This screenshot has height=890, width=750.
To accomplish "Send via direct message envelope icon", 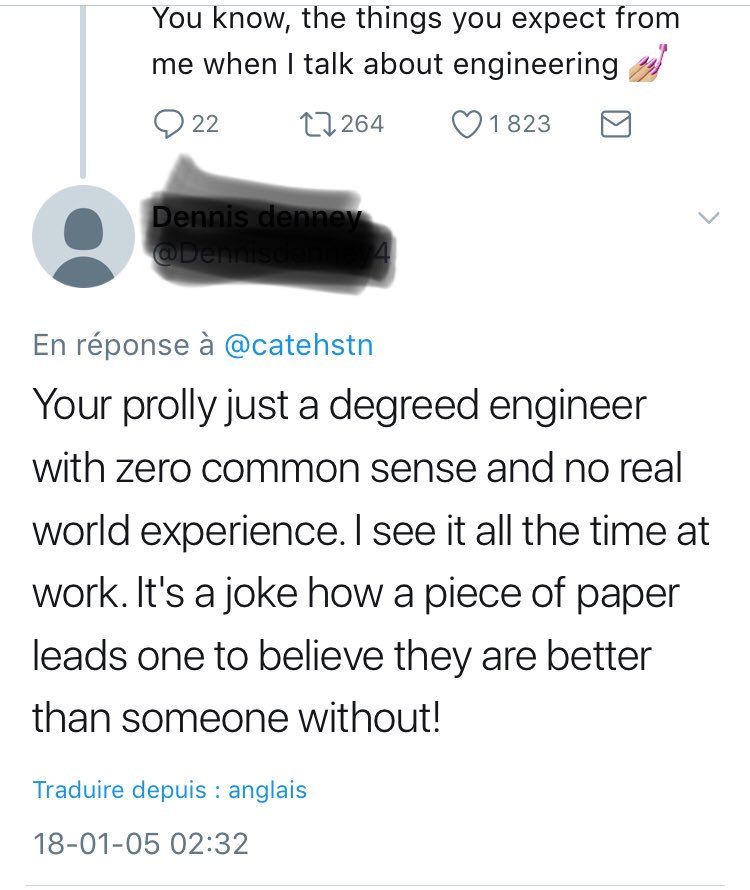I will click(x=614, y=124).
